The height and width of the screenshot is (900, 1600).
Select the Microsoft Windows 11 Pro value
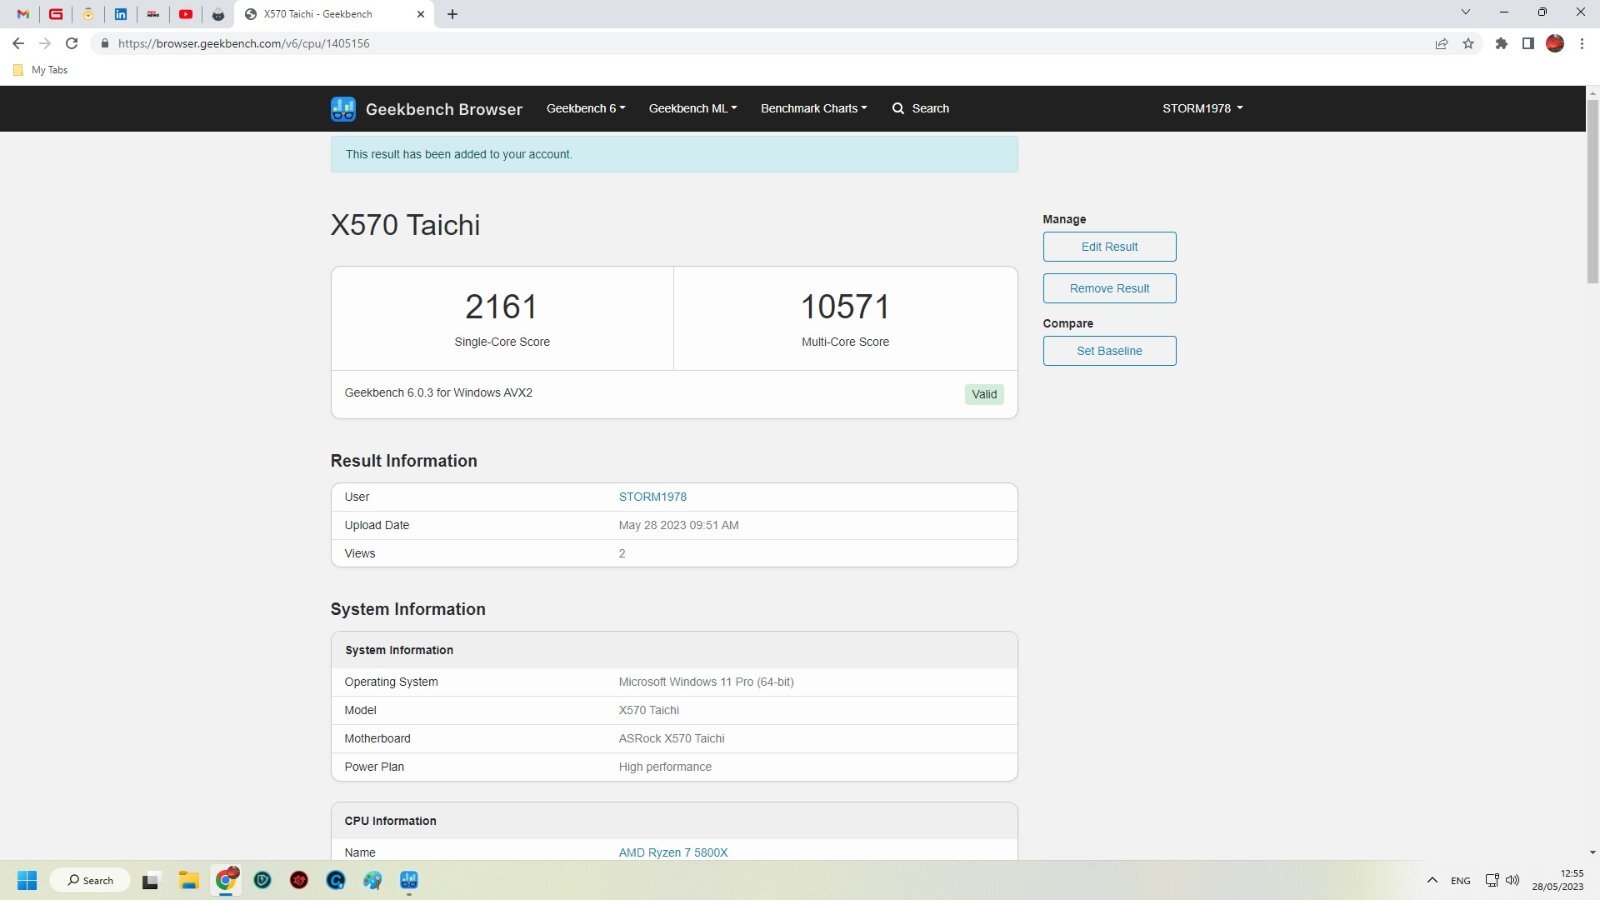click(x=706, y=682)
